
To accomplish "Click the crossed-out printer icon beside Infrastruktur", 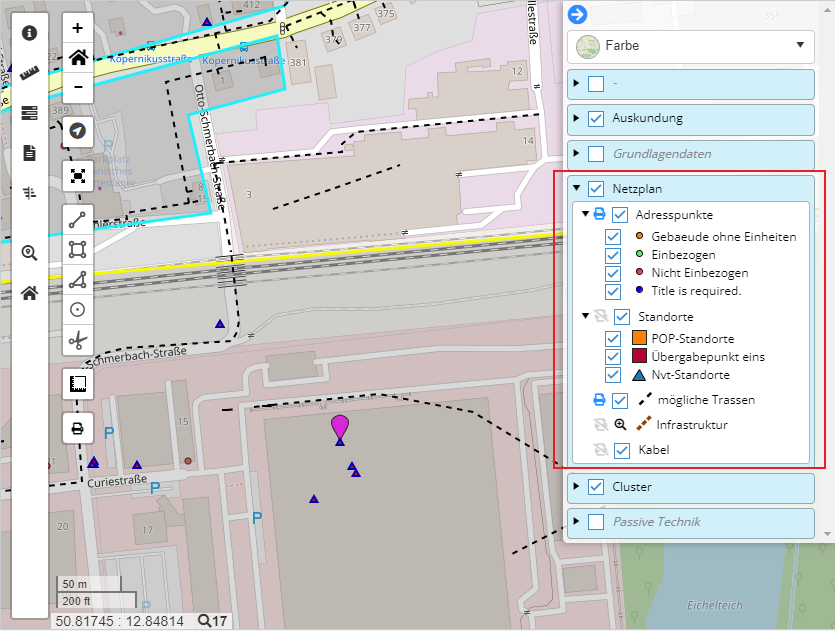I will tap(601, 424).
